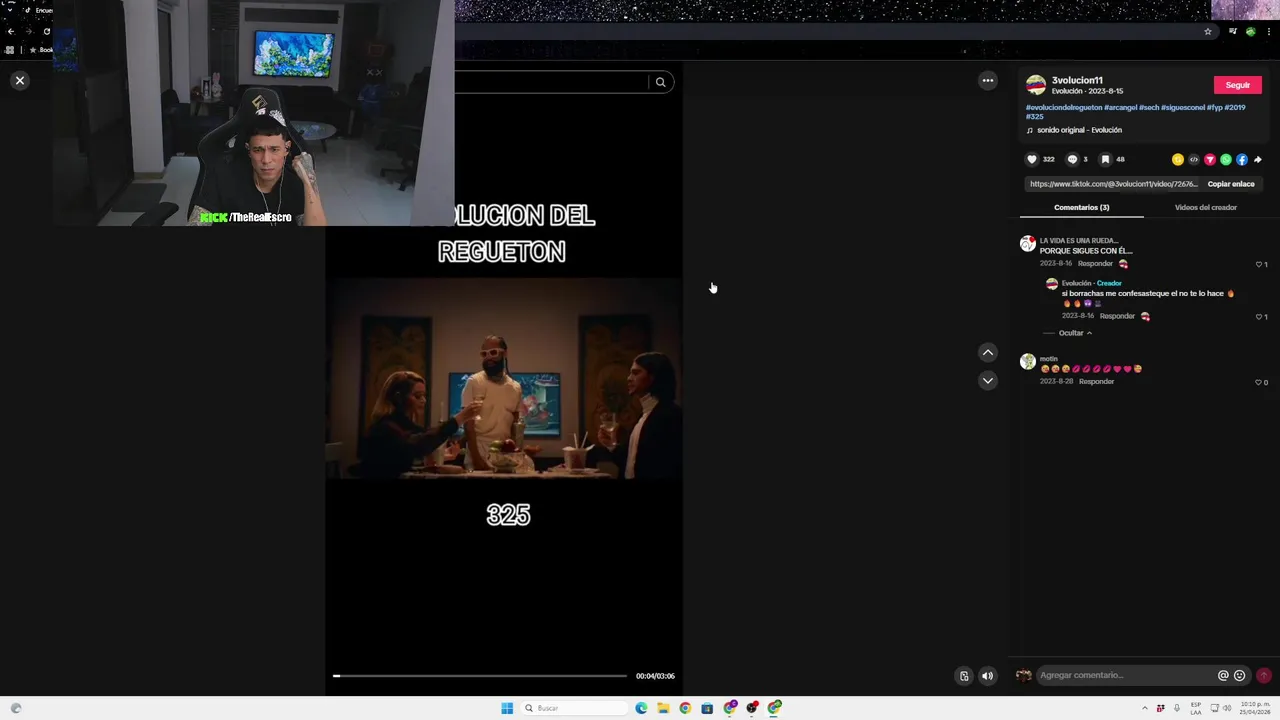Open the Windows Start menu

tap(507, 708)
